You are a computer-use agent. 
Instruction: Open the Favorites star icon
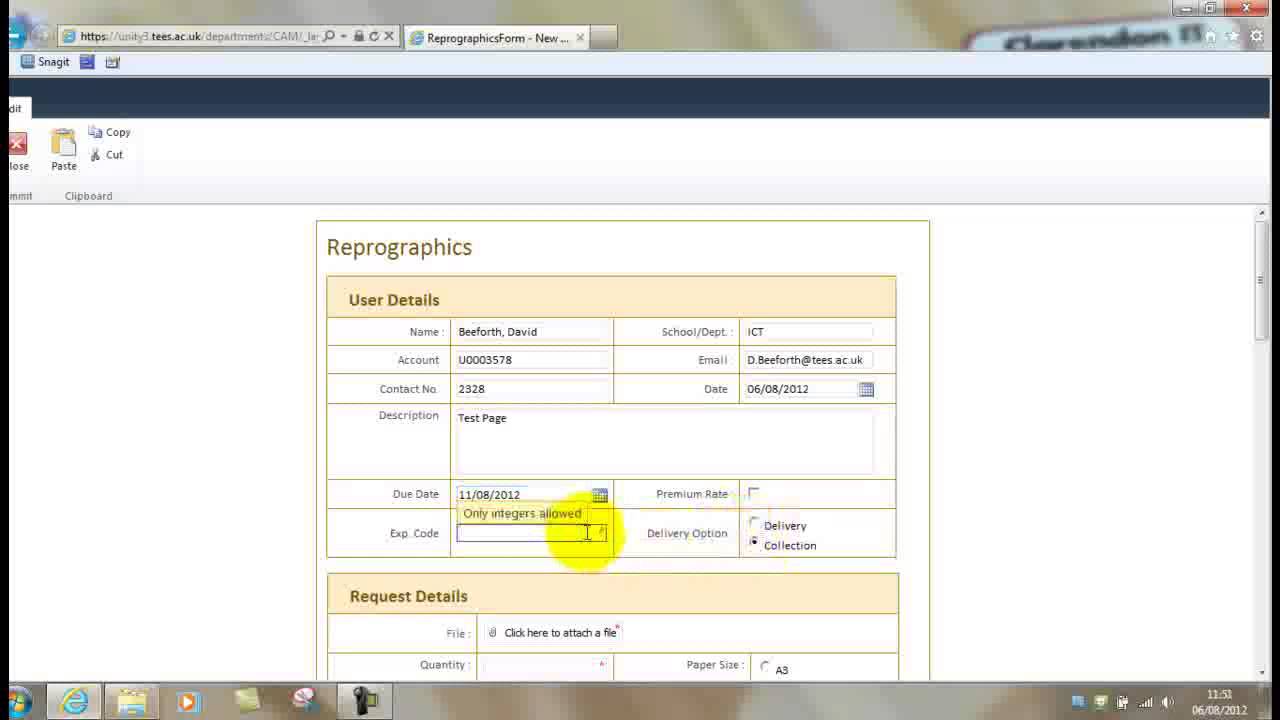[1233, 36]
